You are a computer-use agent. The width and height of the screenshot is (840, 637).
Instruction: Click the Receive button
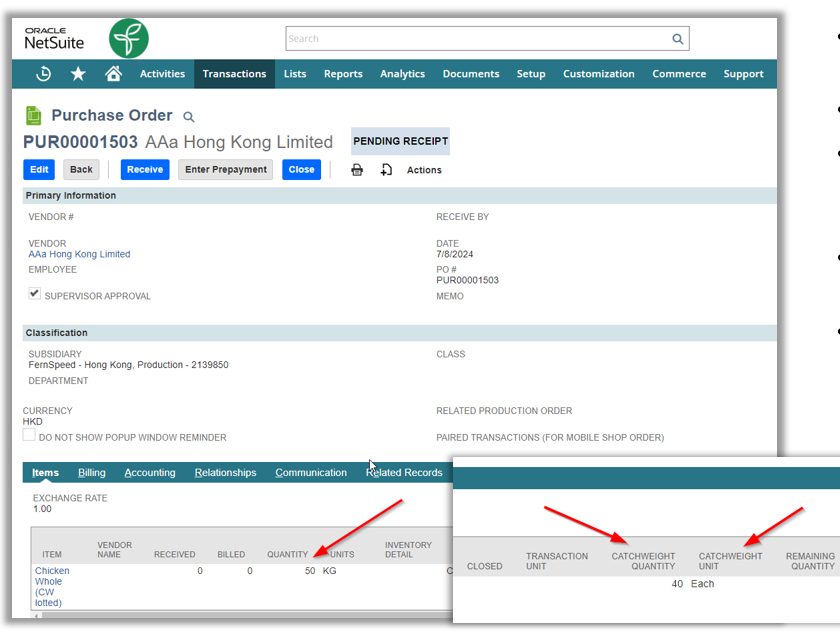pyautogui.click(x=145, y=169)
